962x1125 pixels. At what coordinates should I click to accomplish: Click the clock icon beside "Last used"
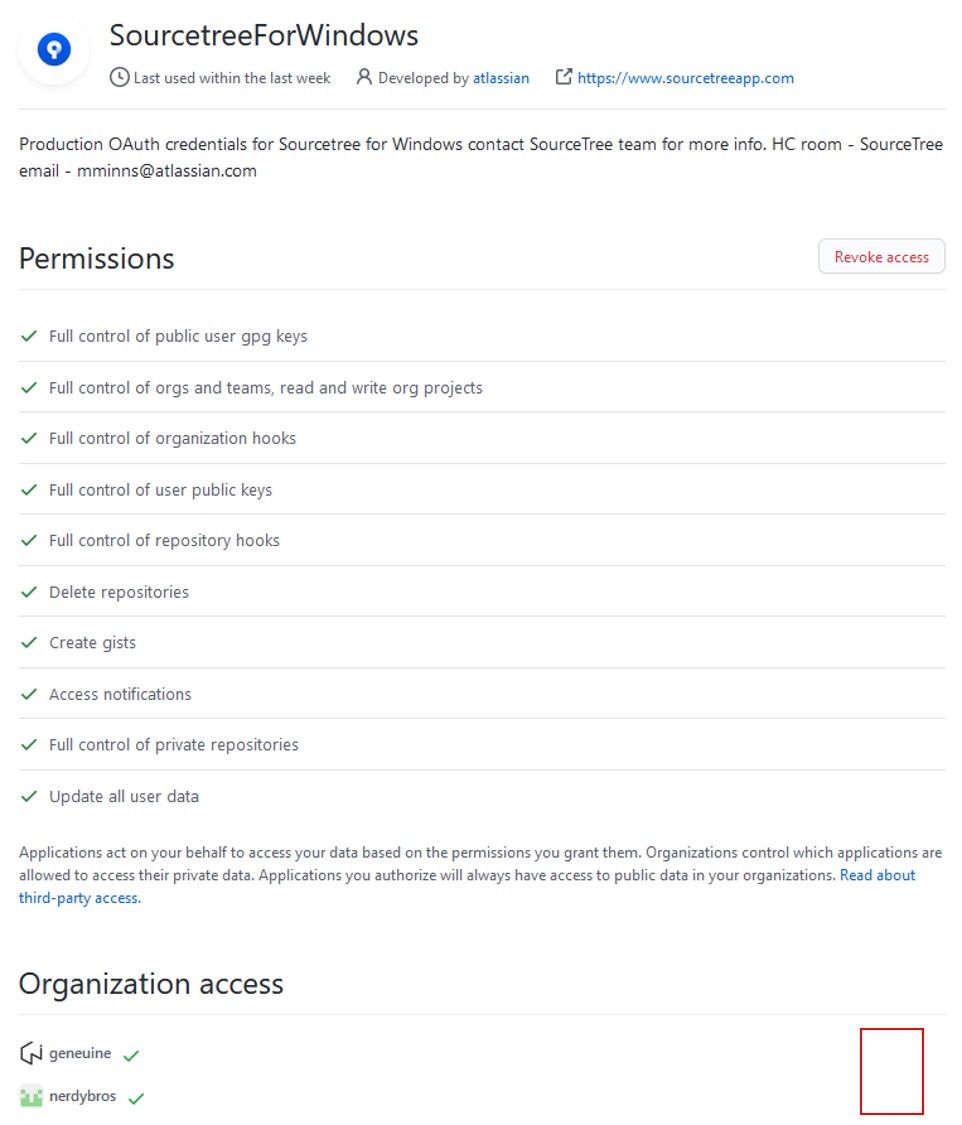coord(119,78)
